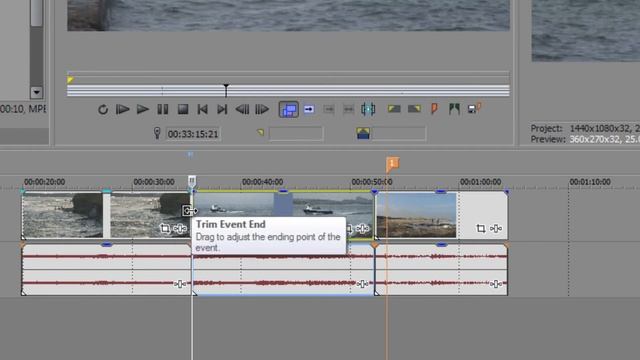Viewport: 640px width, 360px height.
Task: Click the Preview: 360x270x32 text
Action: point(585,139)
